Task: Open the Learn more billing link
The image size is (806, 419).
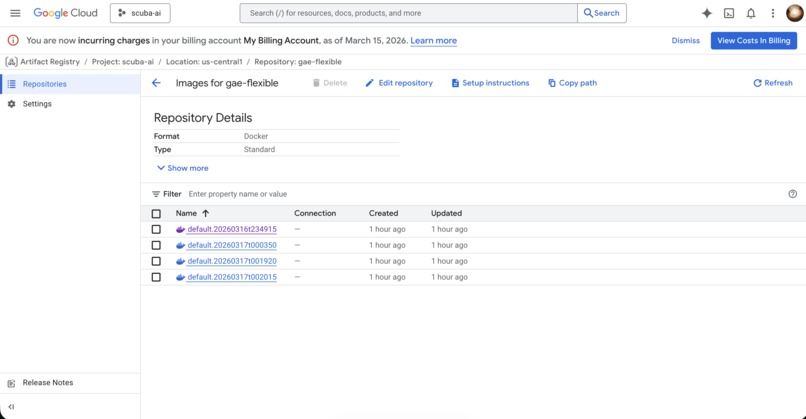Action: [433, 41]
